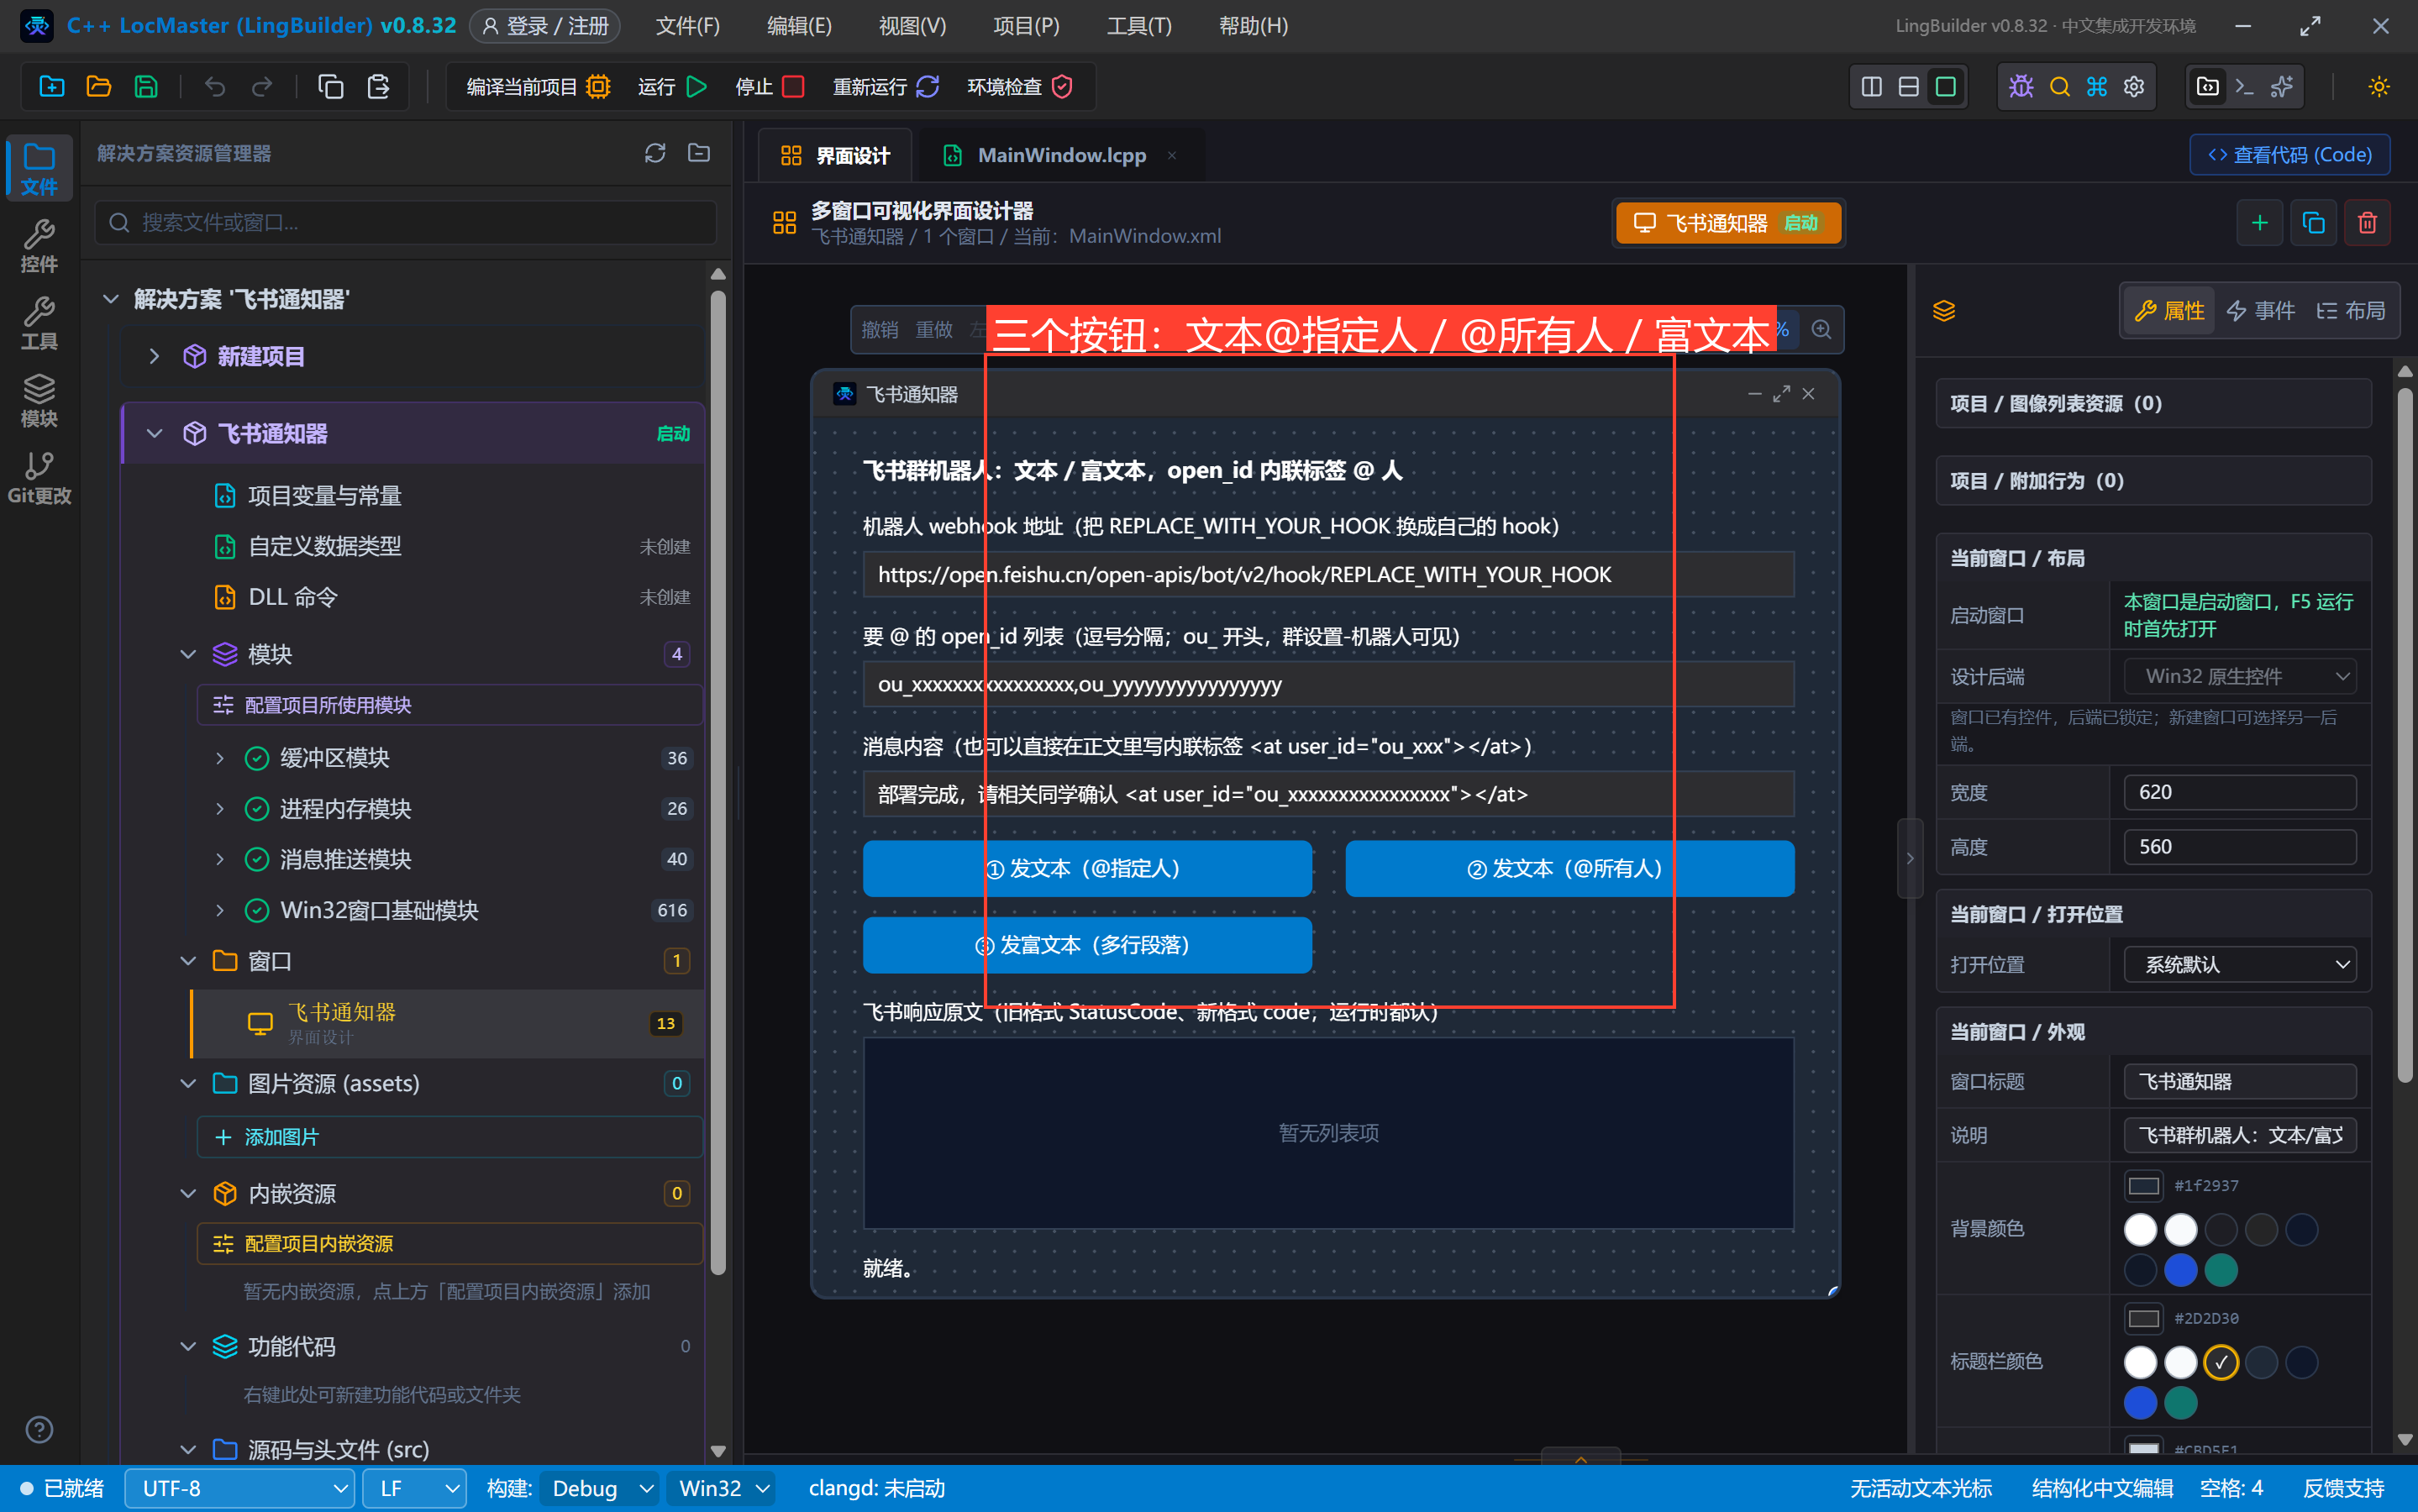Add a new window with plus icon
Viewport: 2418px width, 1512px height.
point(2259,222)
